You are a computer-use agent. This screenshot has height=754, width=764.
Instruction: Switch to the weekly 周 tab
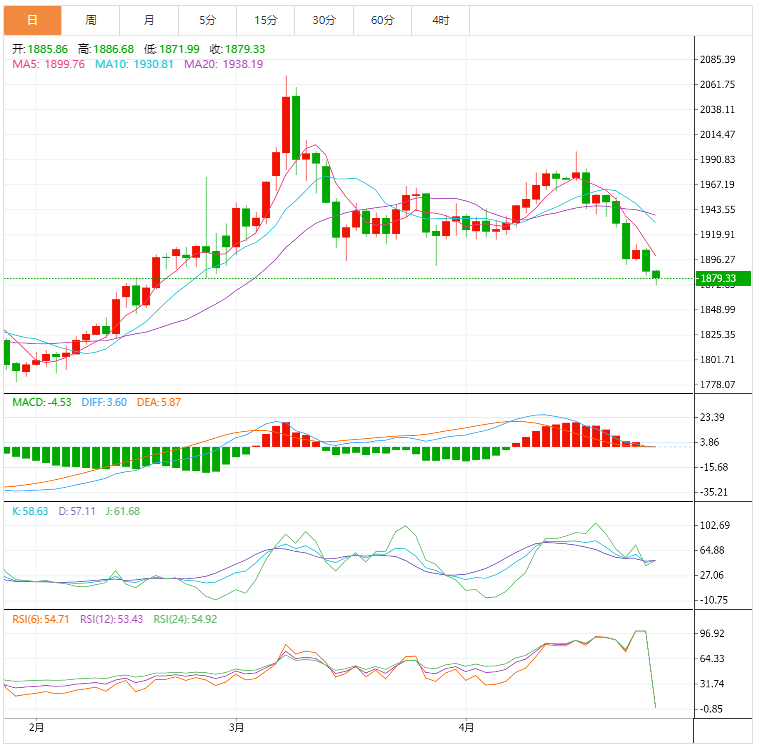91,20
